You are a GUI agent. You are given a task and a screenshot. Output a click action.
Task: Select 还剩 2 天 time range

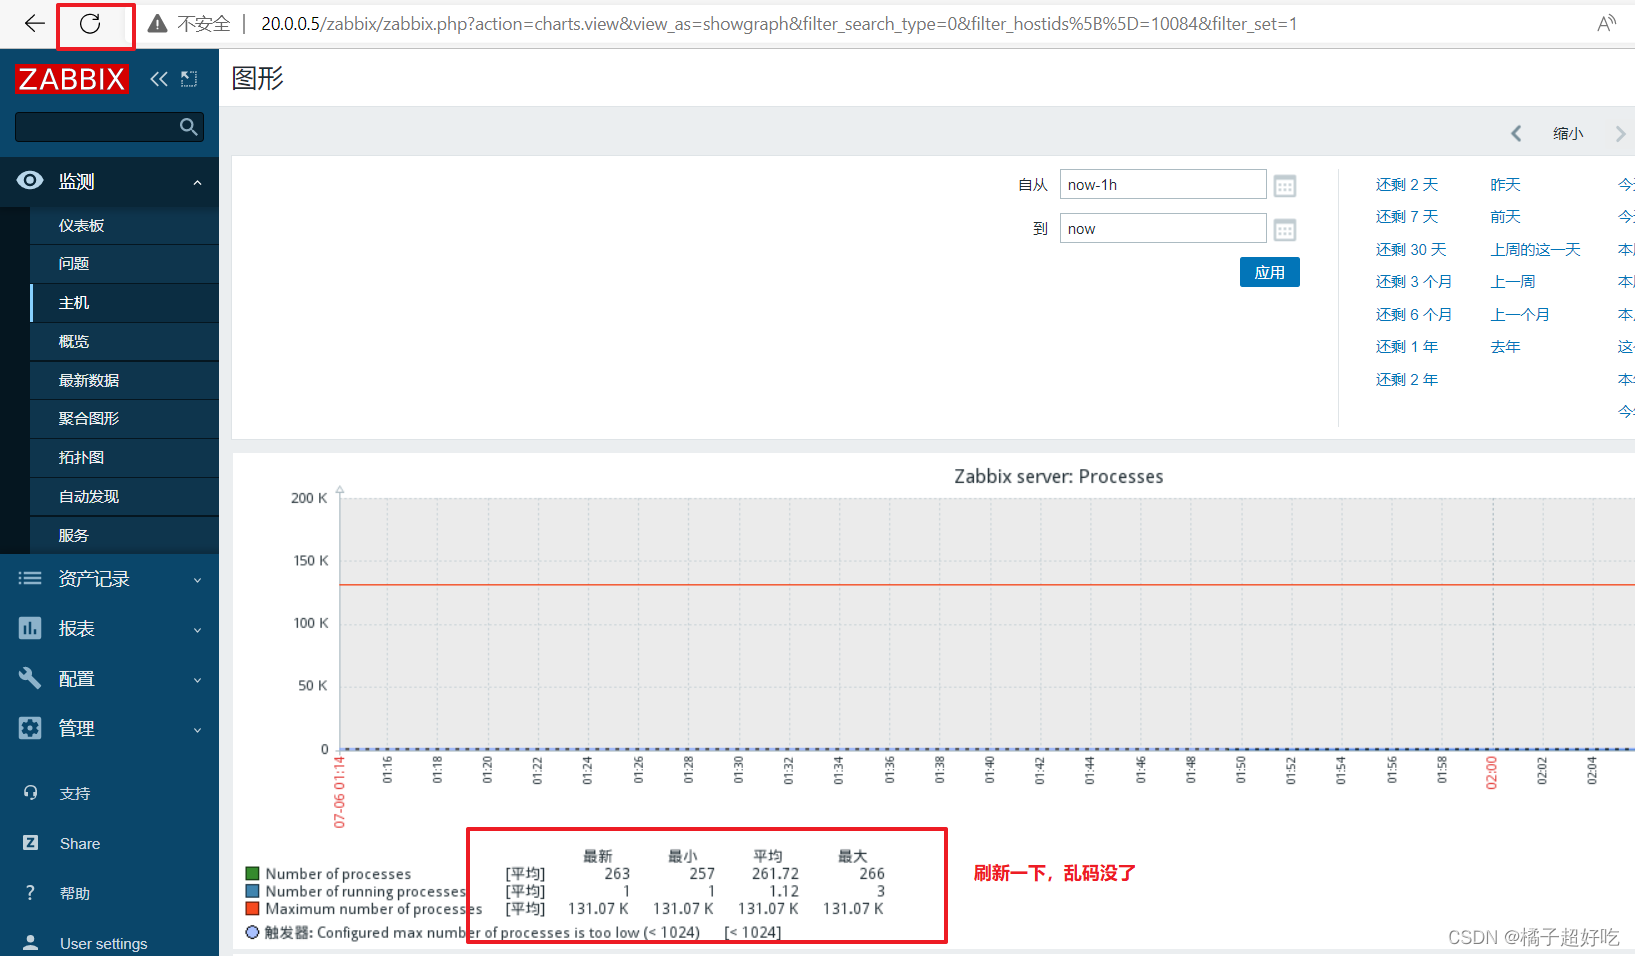[1407, 185]
